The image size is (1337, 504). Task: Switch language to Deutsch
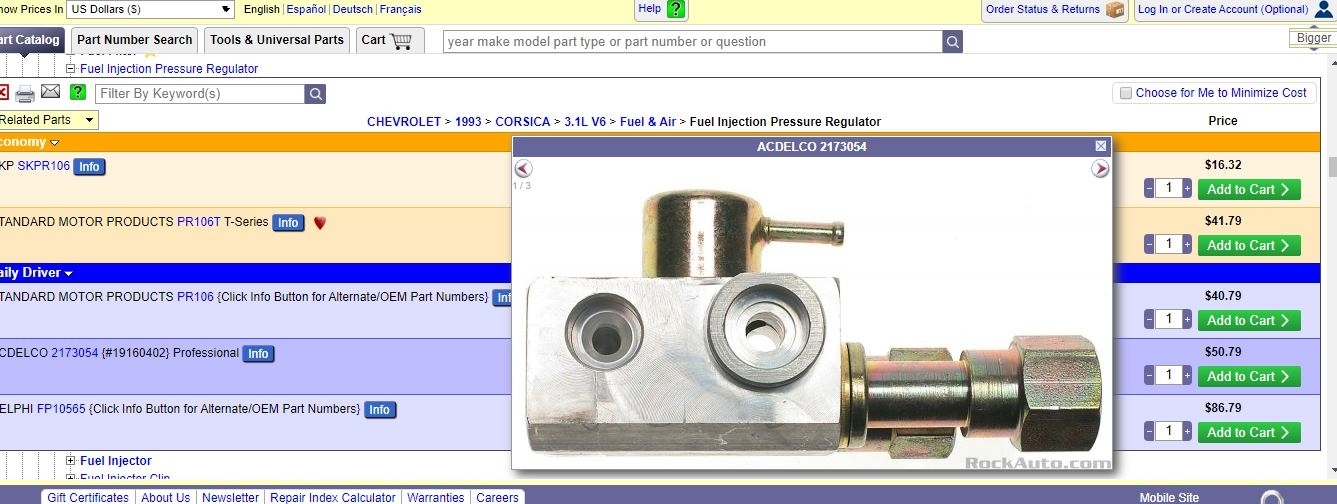(x=353, y=9)
